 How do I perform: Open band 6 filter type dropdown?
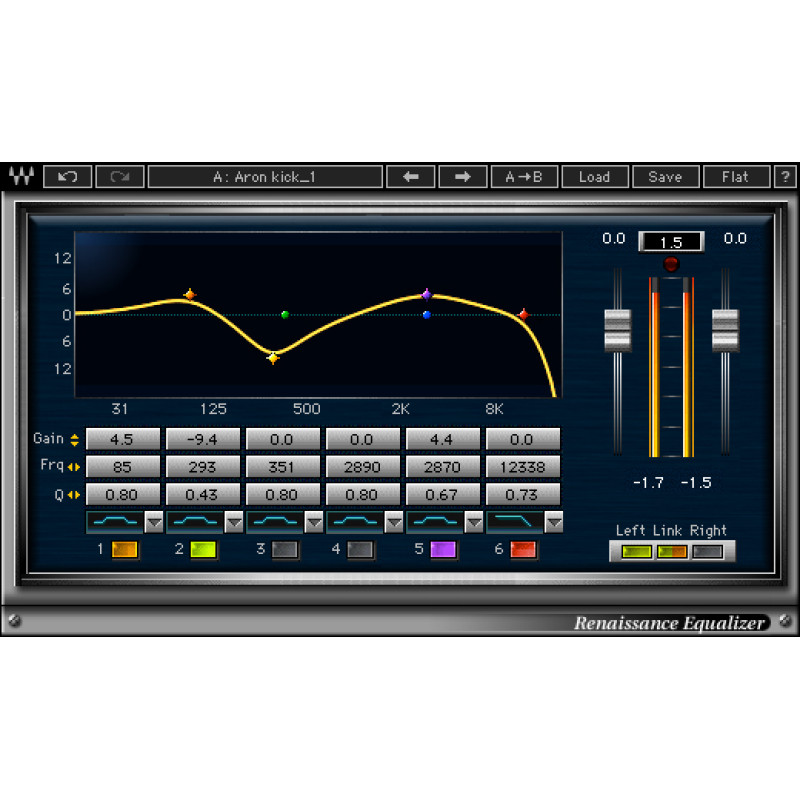click(x=554, y=522)
